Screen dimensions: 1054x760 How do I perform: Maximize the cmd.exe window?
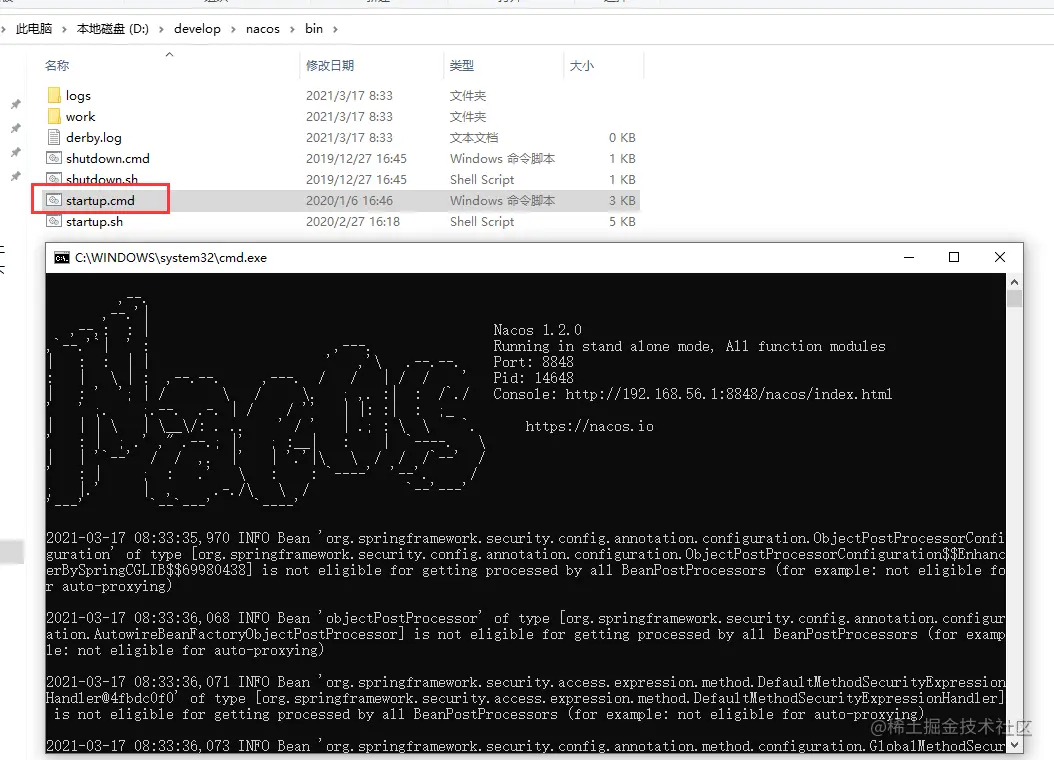pos(954,257)
